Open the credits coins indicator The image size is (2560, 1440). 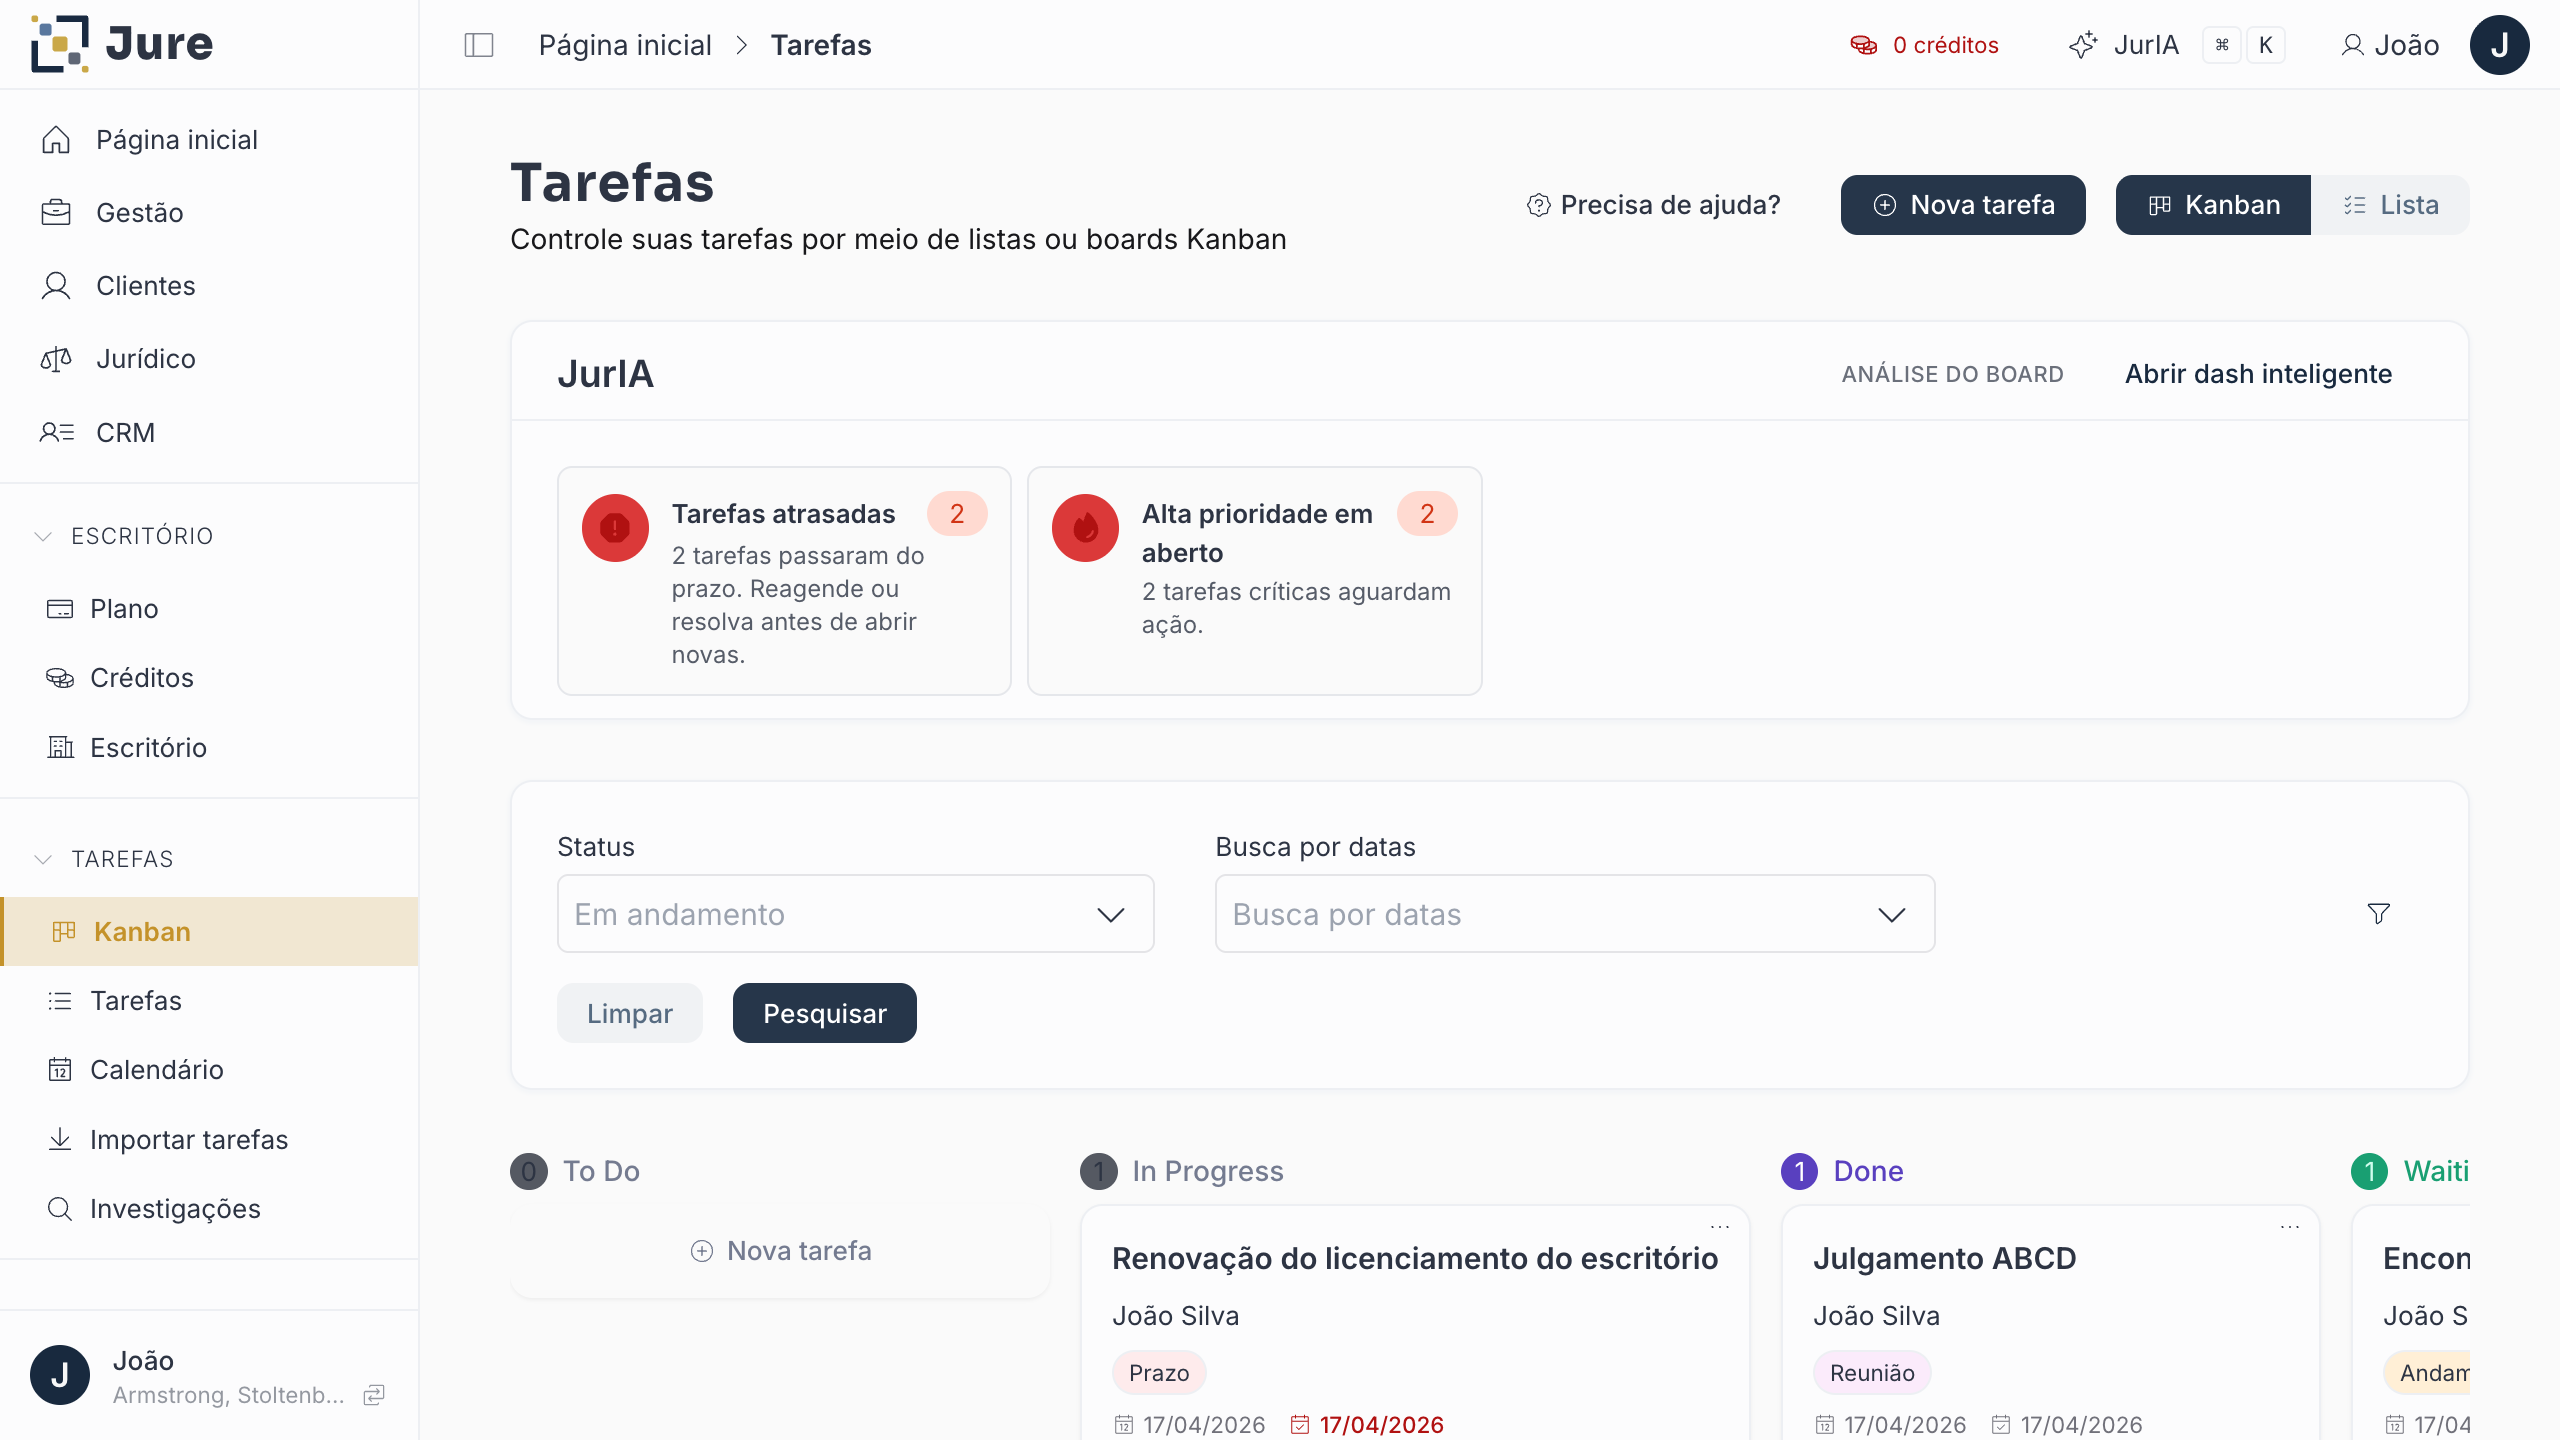coord(1924,45)
